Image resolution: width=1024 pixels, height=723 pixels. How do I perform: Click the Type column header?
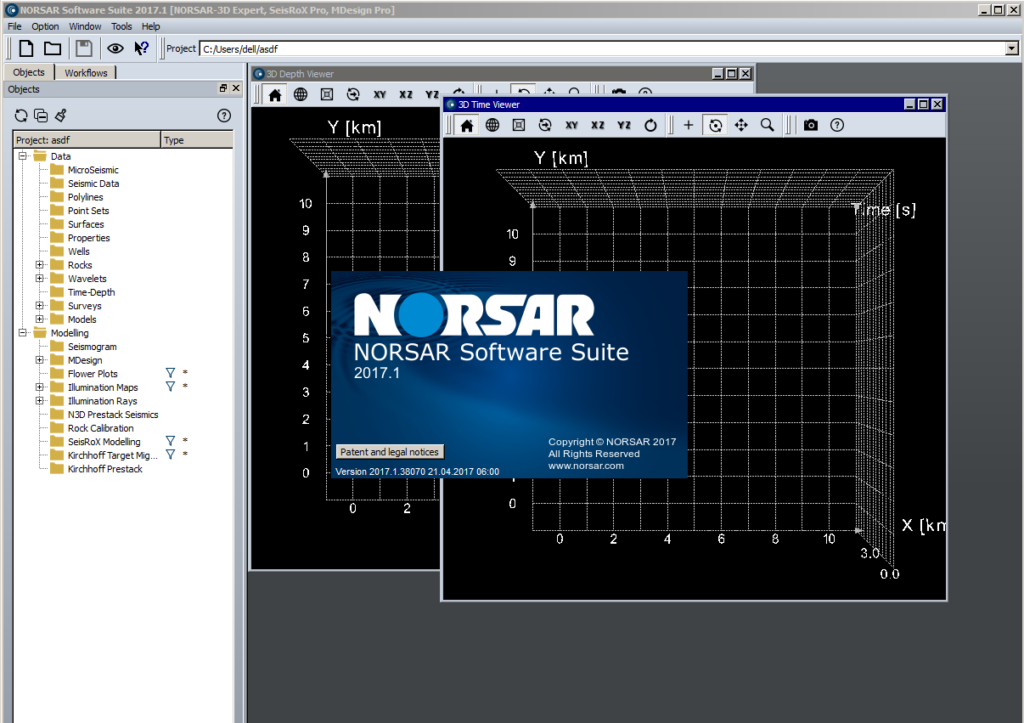[197, 140]
